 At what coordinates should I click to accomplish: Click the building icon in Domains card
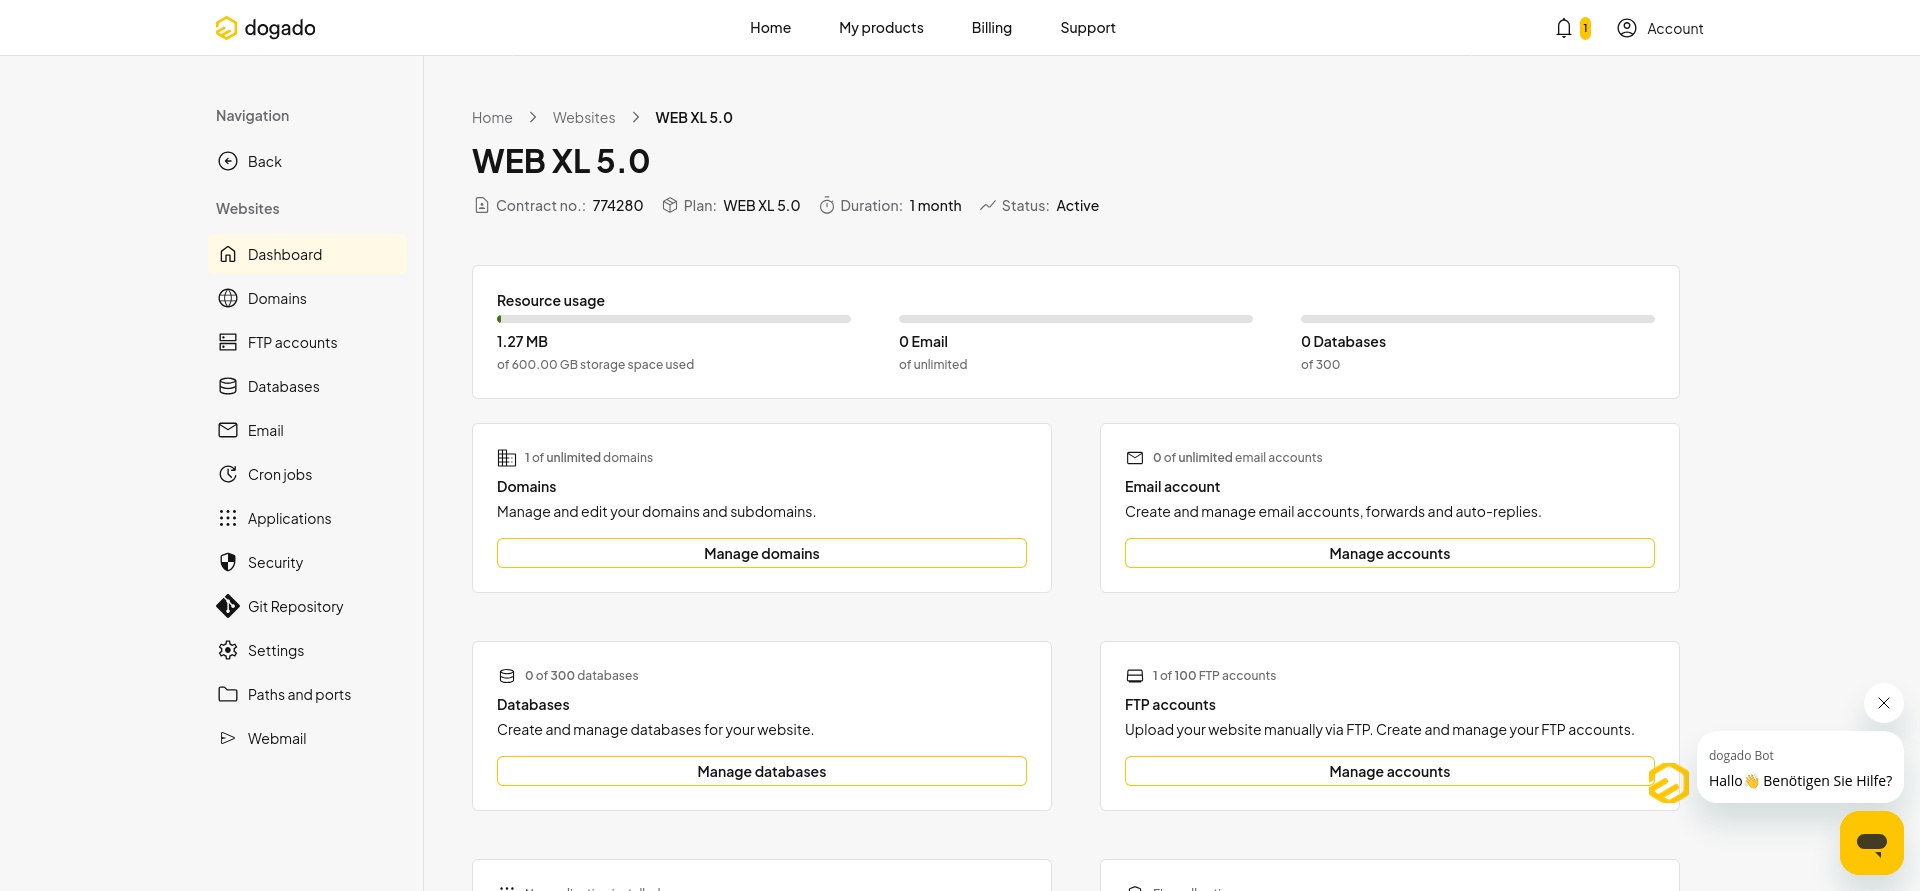[x=507, y=458]
